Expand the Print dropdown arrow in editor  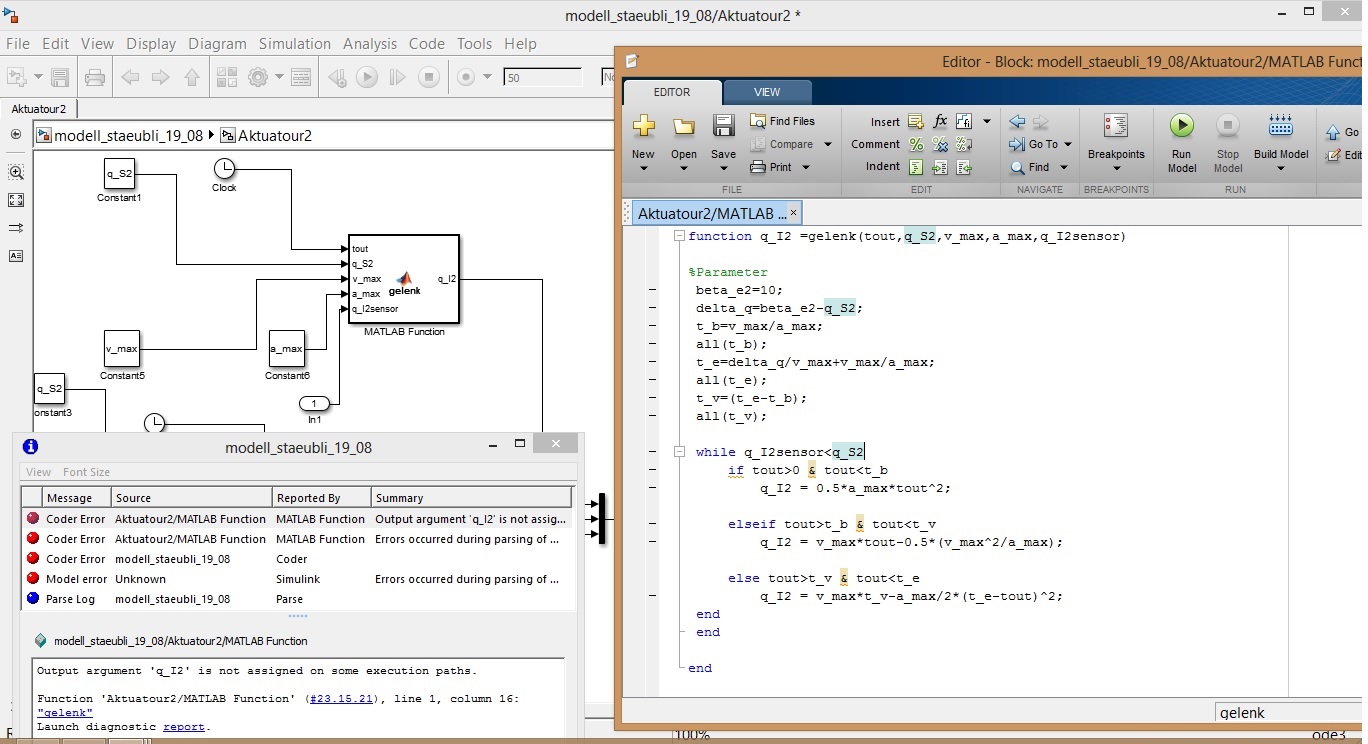(x=805, y=167)
